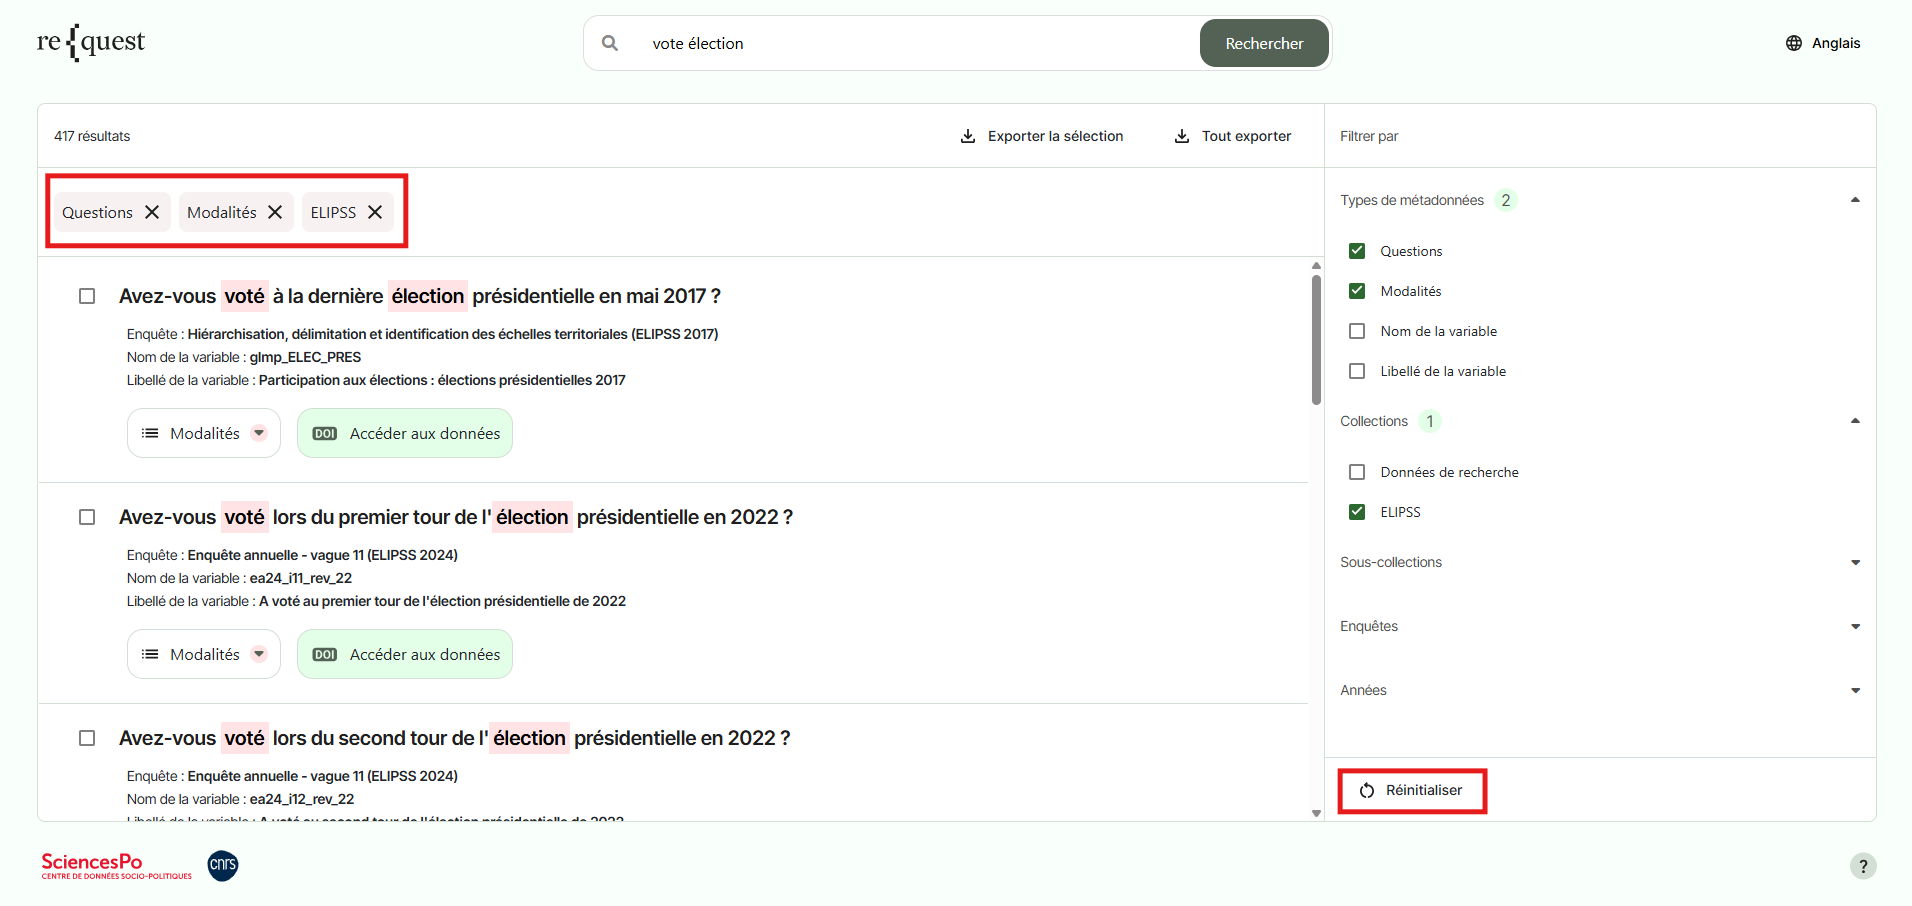Click the SciencesPo logo
This screenshot has height=906, width=1912.
[116, 865]
